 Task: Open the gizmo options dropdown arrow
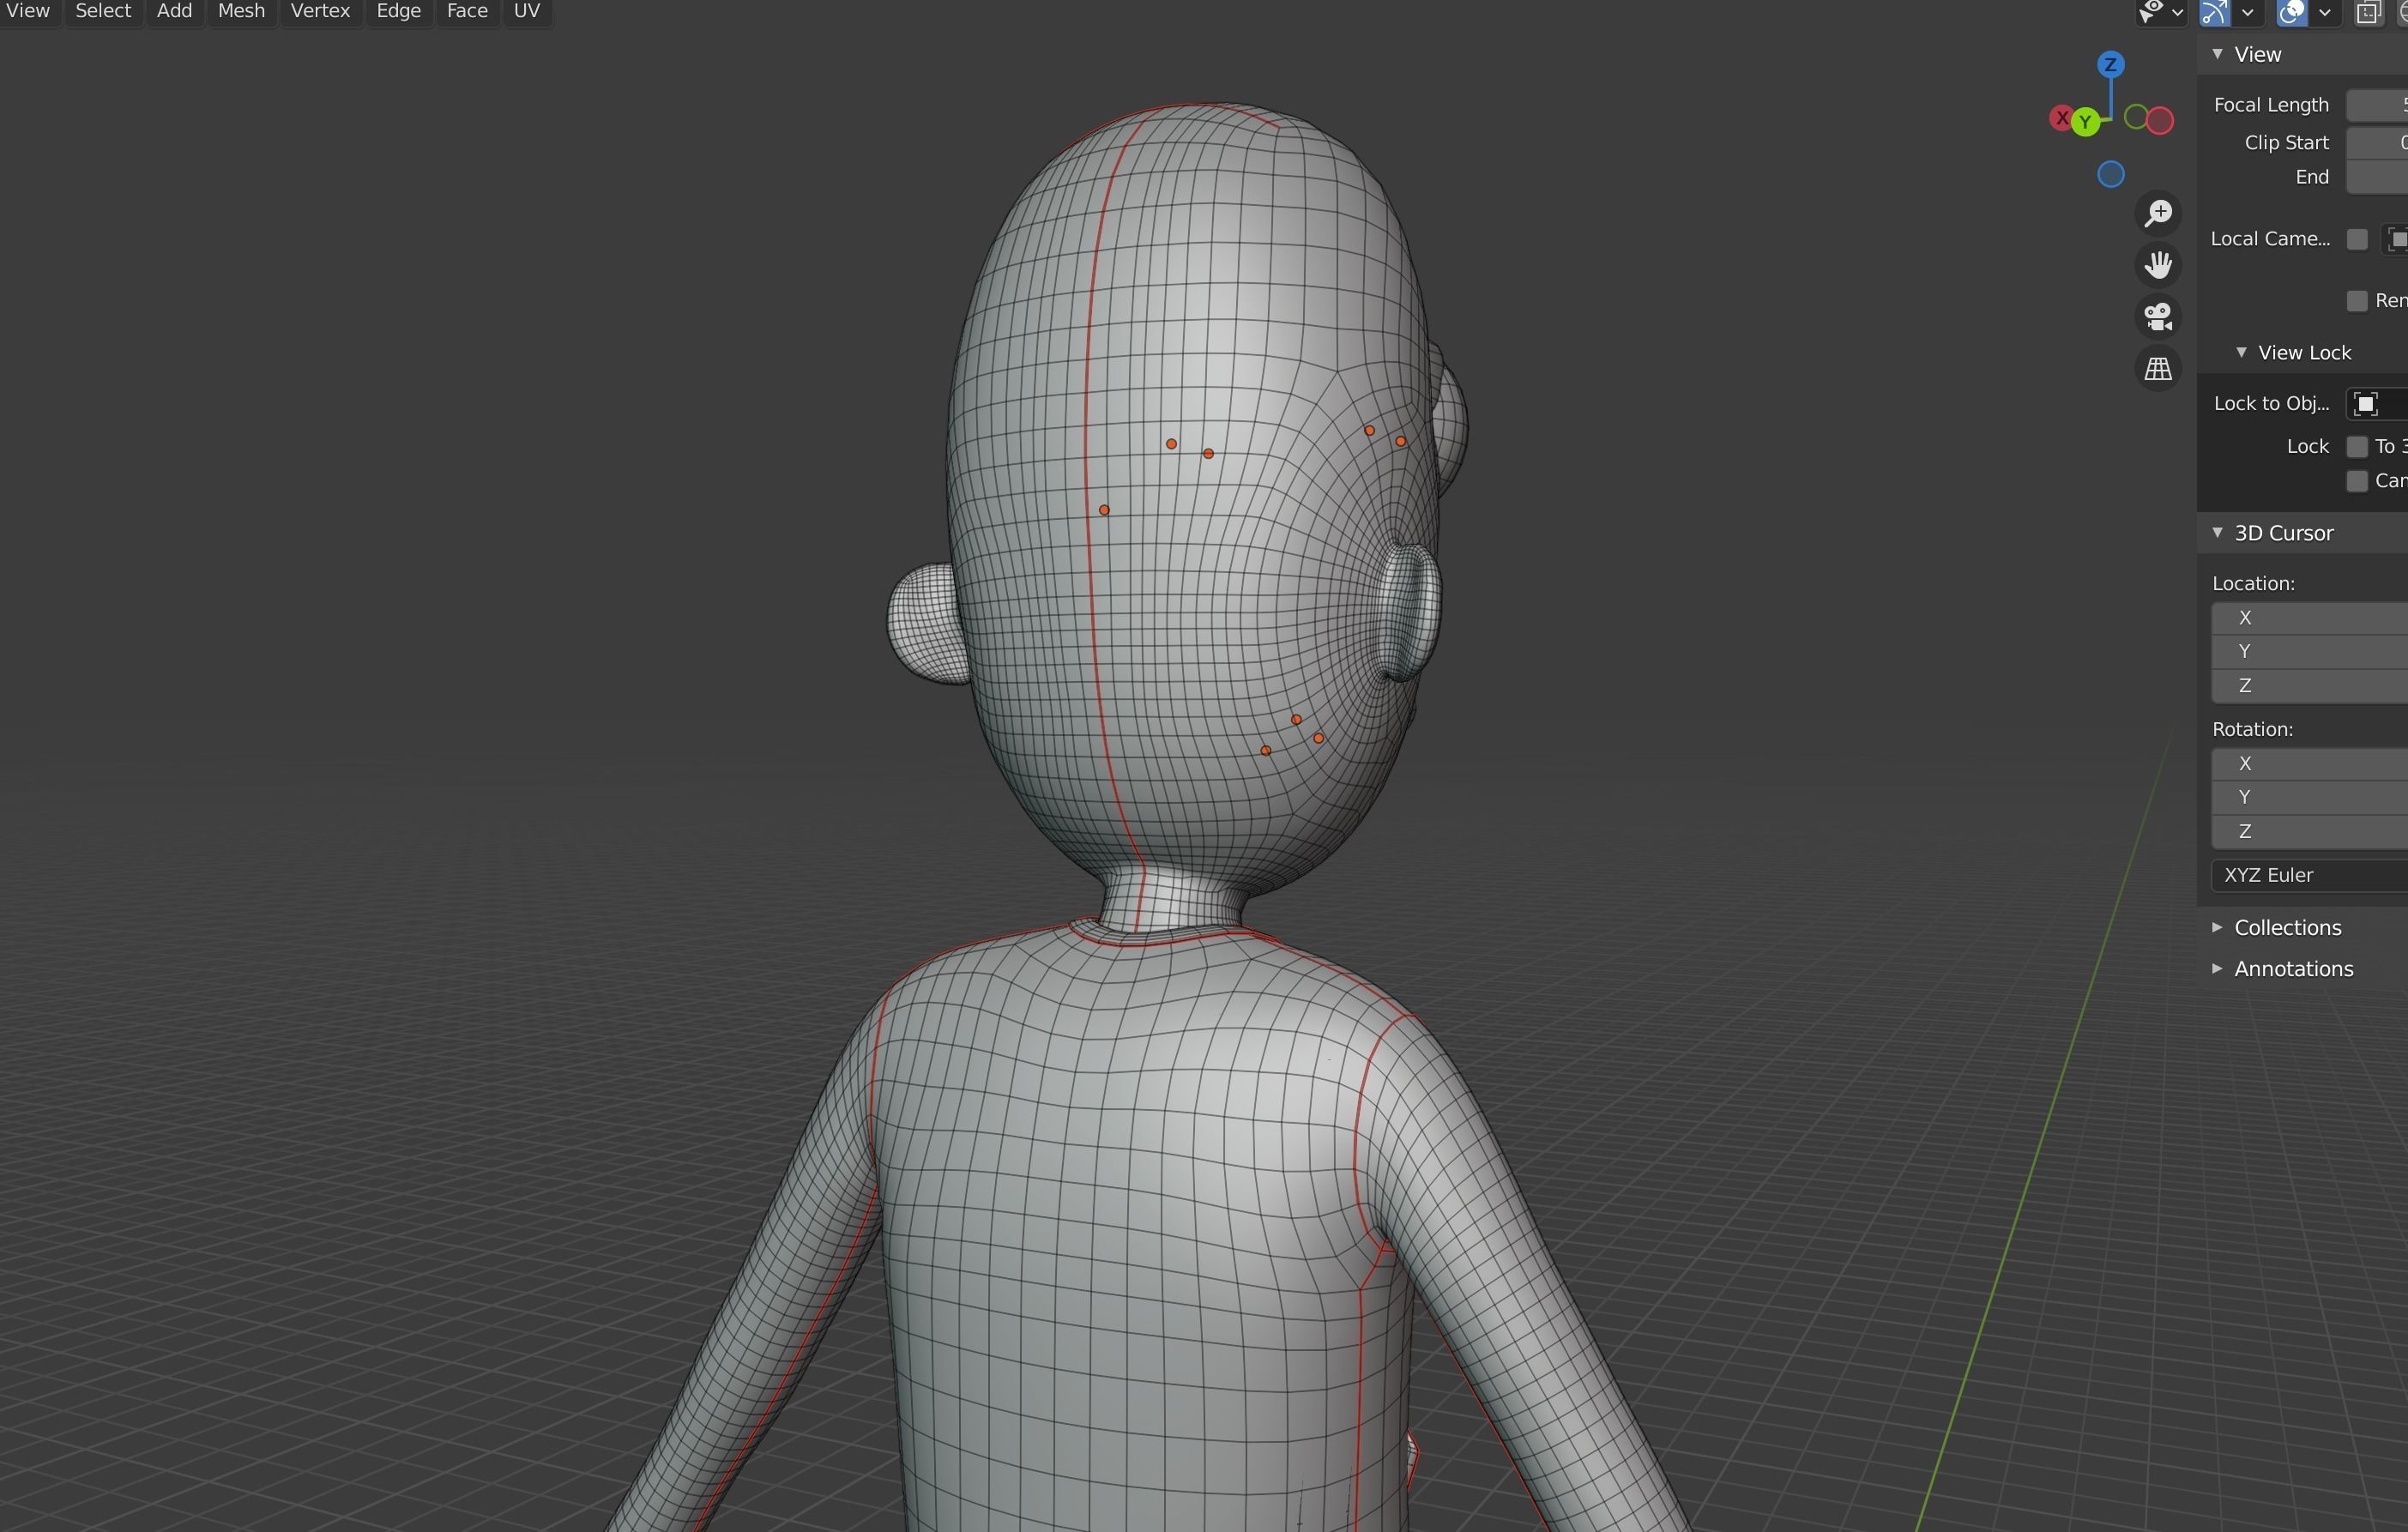coord(2247,12)
